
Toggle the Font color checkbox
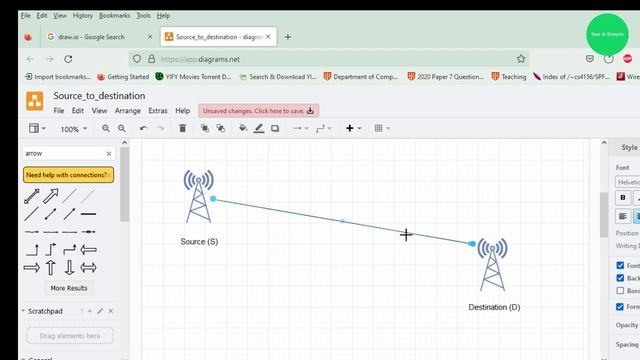620,265
